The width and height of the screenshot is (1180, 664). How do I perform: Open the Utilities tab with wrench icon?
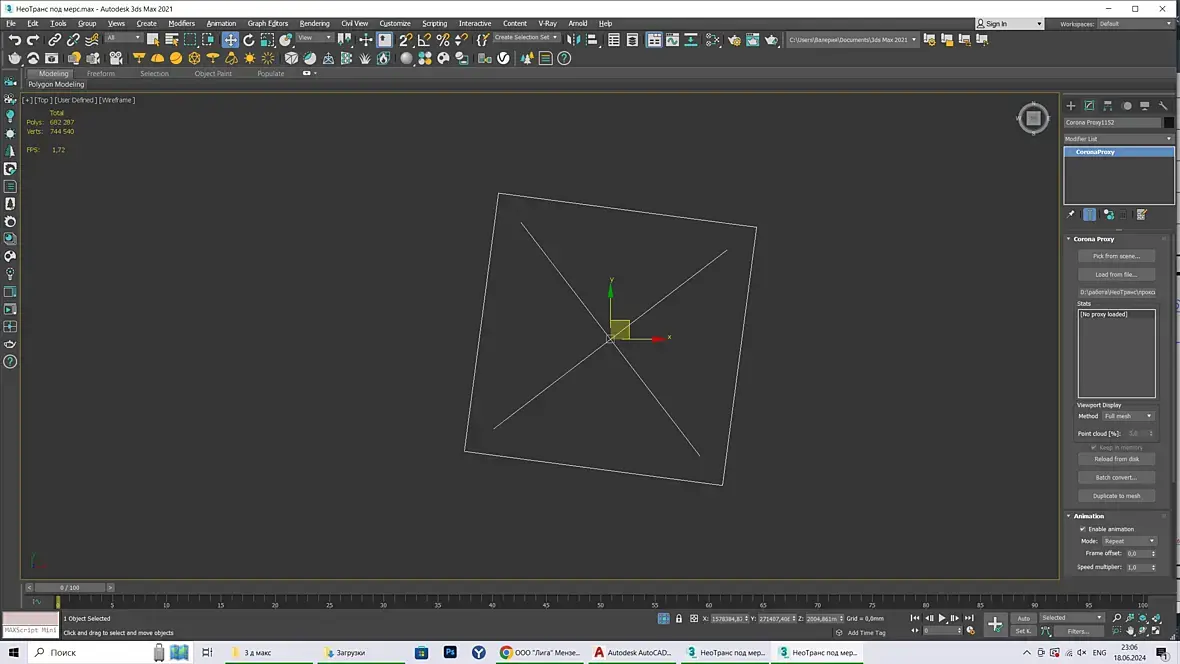pyautogui.click(x=1163, y=105)
